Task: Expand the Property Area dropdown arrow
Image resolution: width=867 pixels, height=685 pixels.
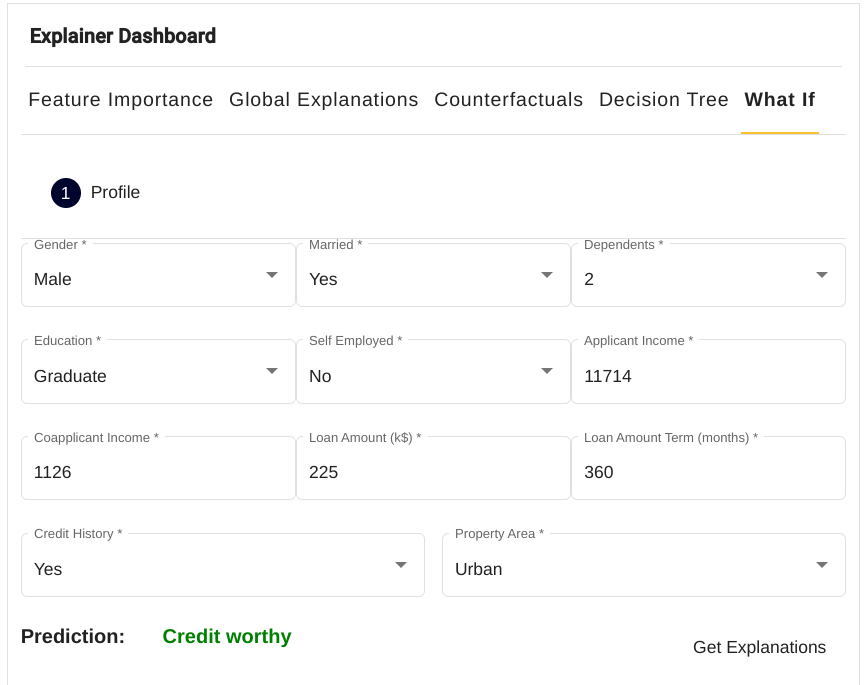Action: coord(822,565)
